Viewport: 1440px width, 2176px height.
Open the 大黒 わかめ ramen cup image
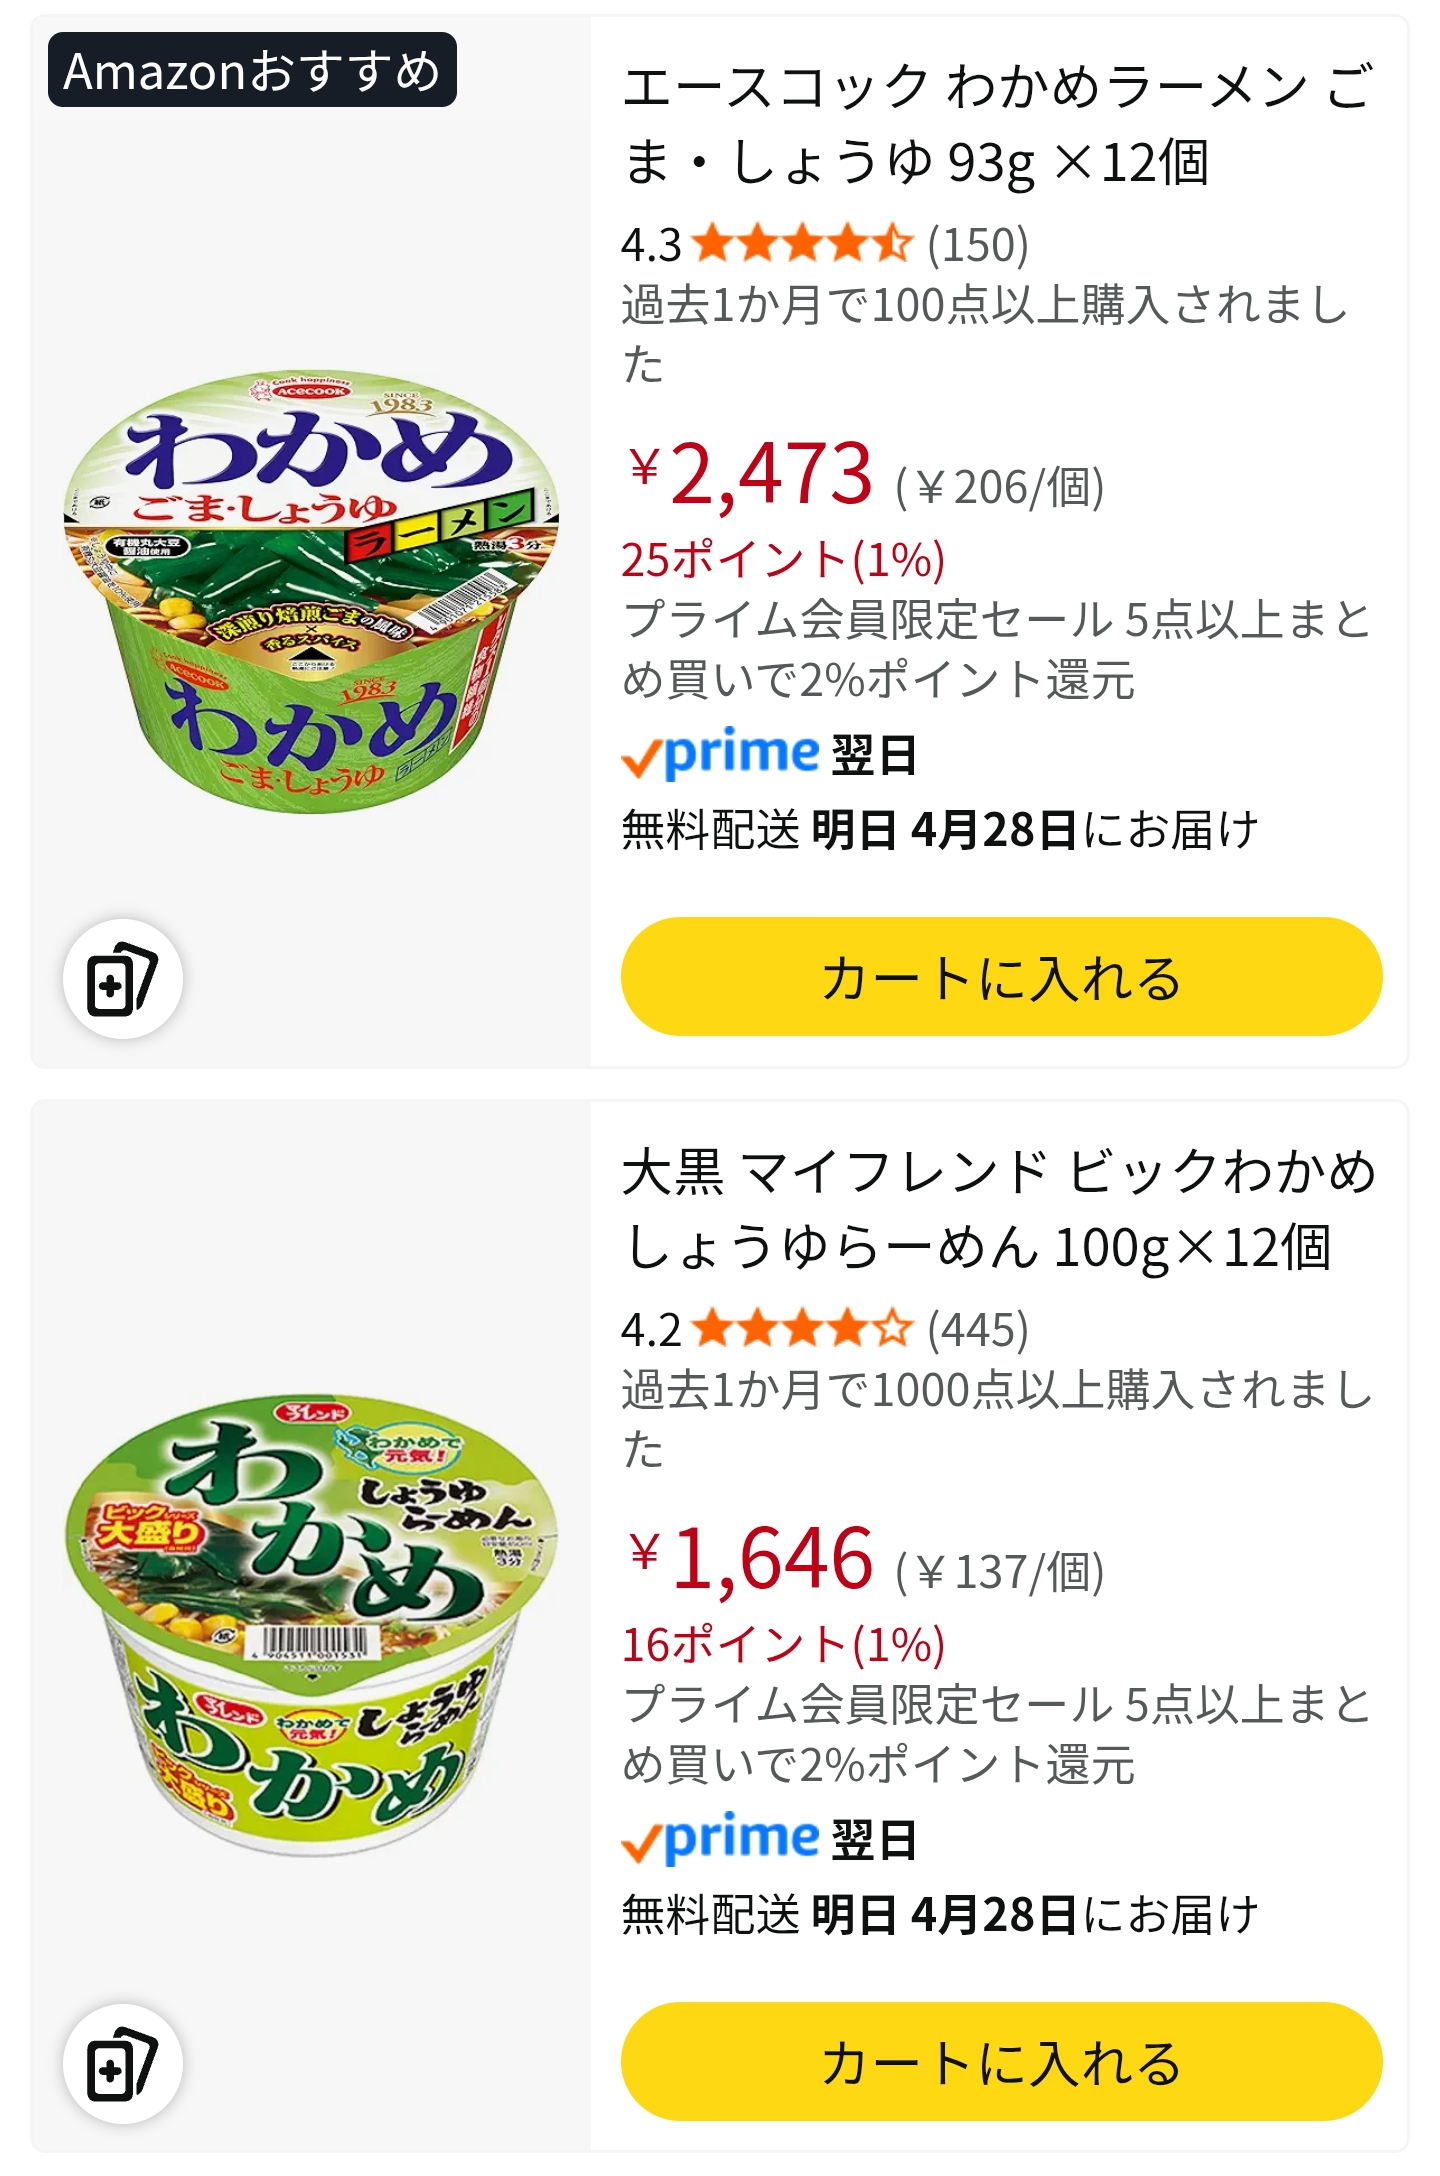(x=312, y=1622)
